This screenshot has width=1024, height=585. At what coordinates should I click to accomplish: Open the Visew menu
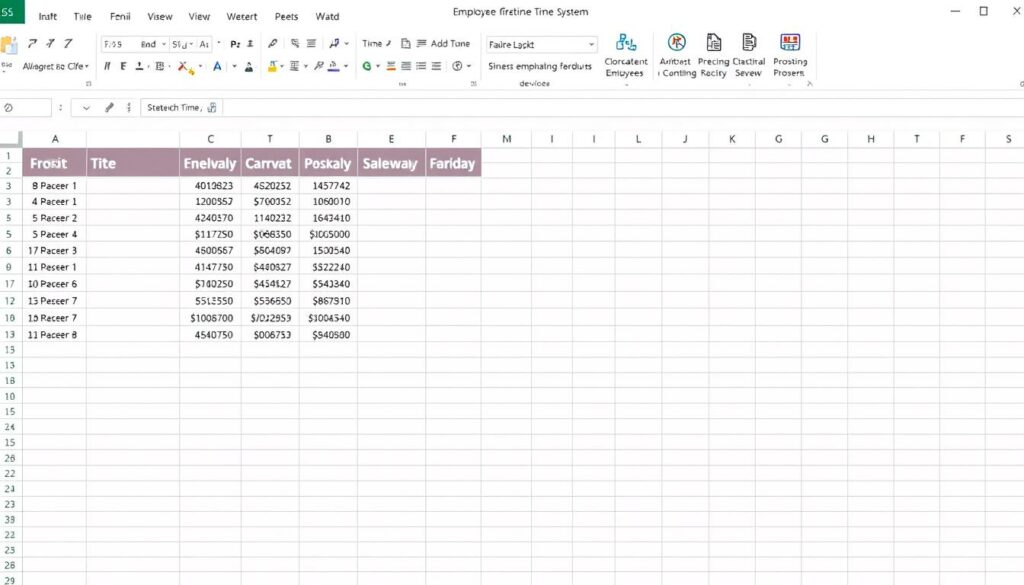[159, 16]
